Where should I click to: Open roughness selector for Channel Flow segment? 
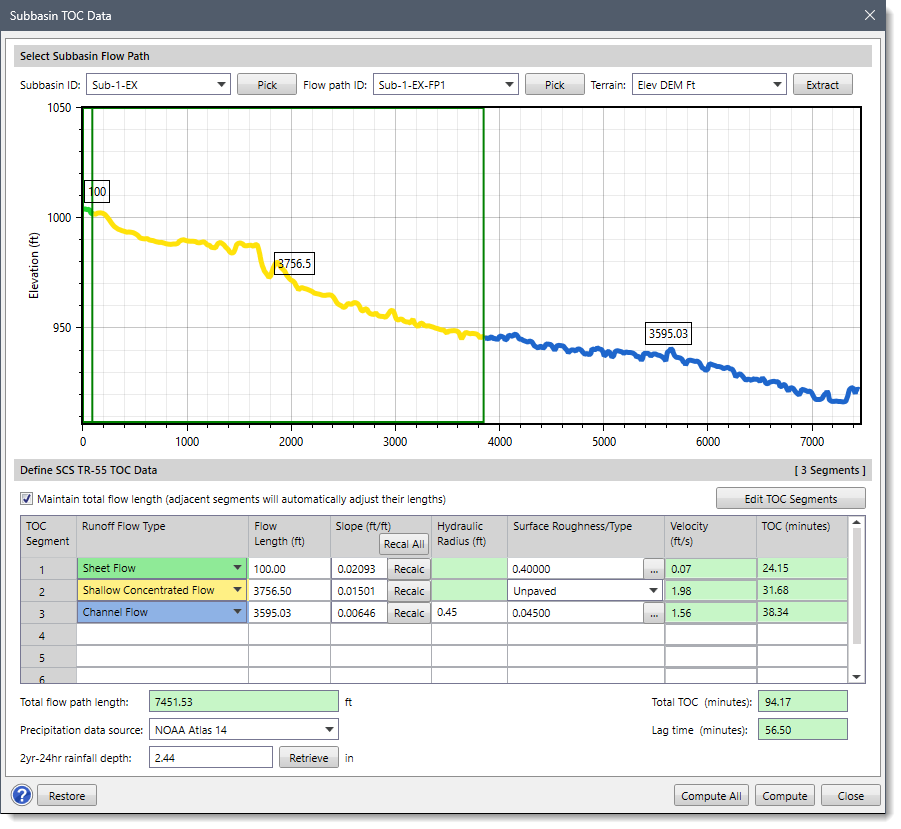(x=653, y=613)
